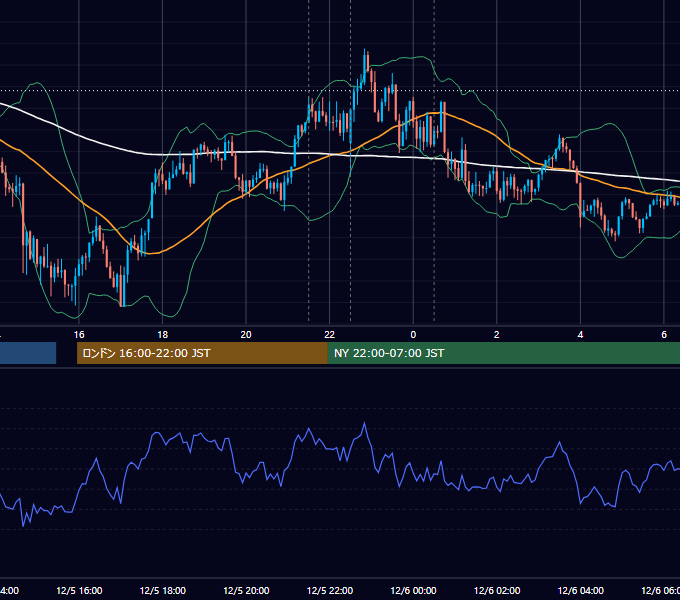Click the 12/5 18:00 time axis label
Screen dimensions: 680x600
pyautogui.click(x=163, y=590)
